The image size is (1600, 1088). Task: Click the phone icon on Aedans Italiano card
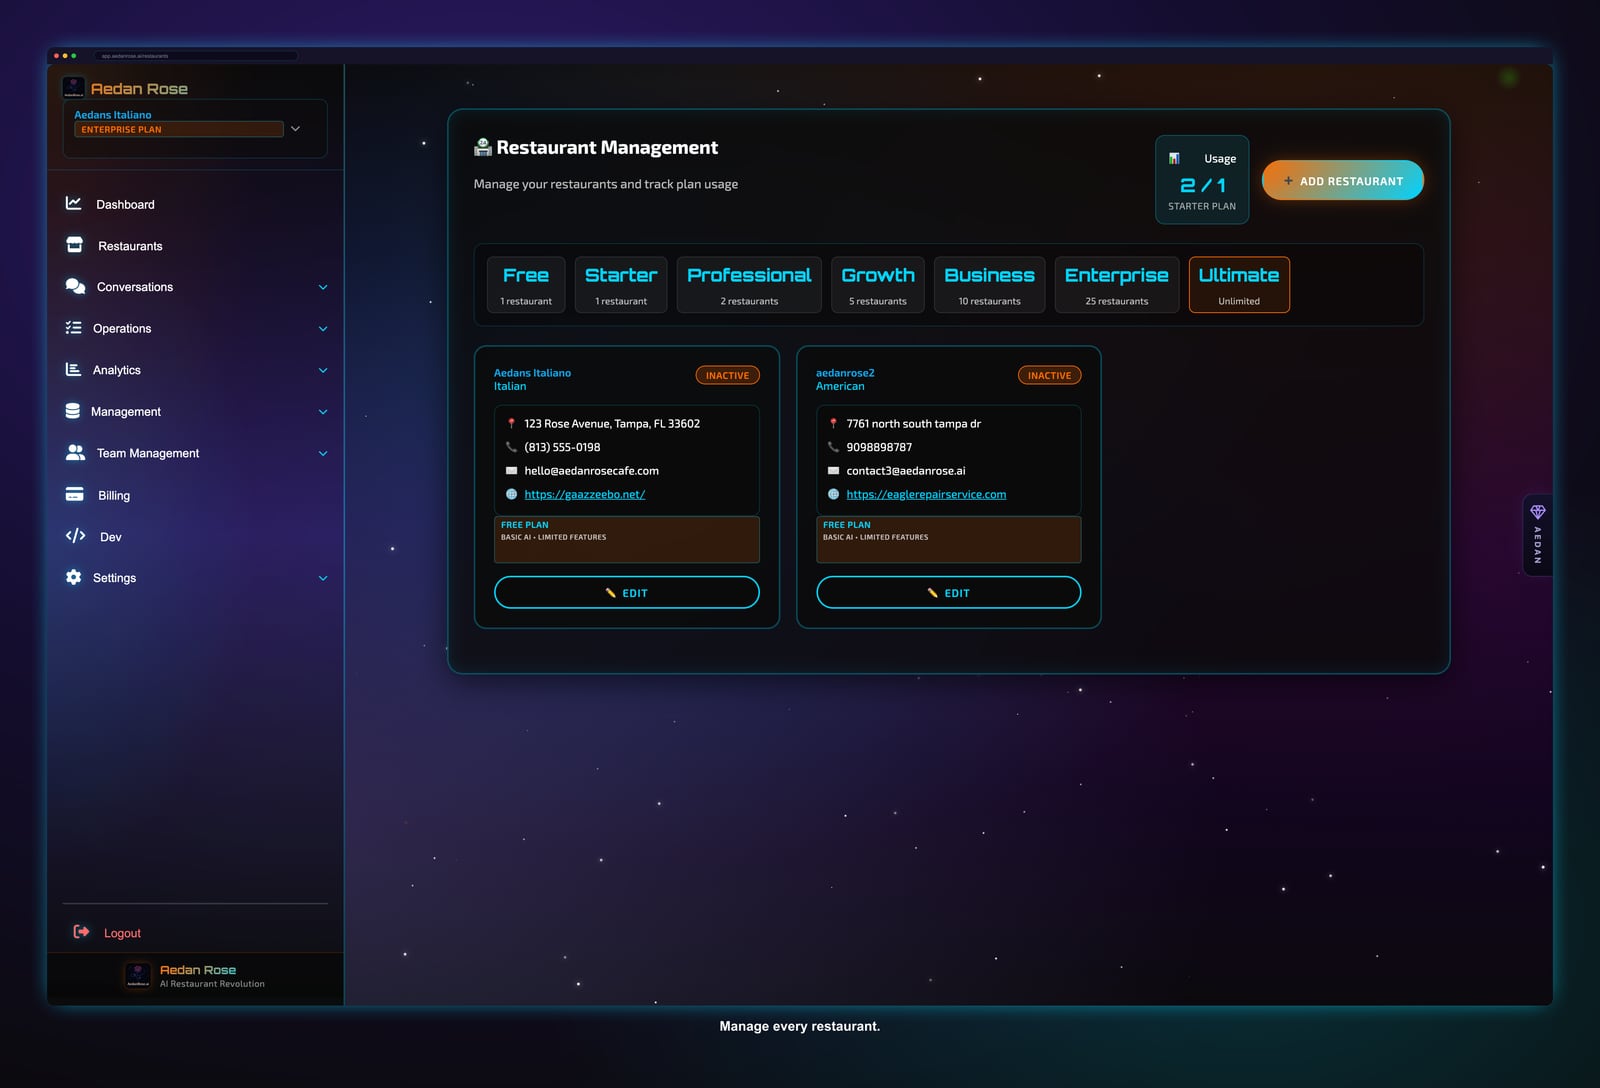pos(511,447)
